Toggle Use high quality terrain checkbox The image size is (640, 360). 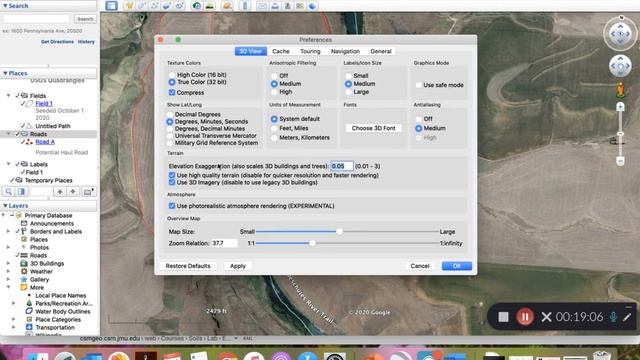click(172, 175)
